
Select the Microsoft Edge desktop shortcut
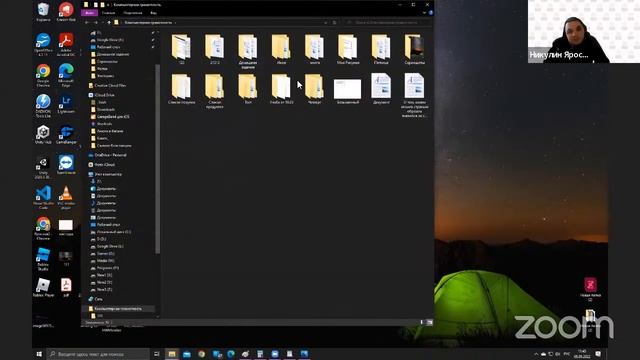(66, 75)
